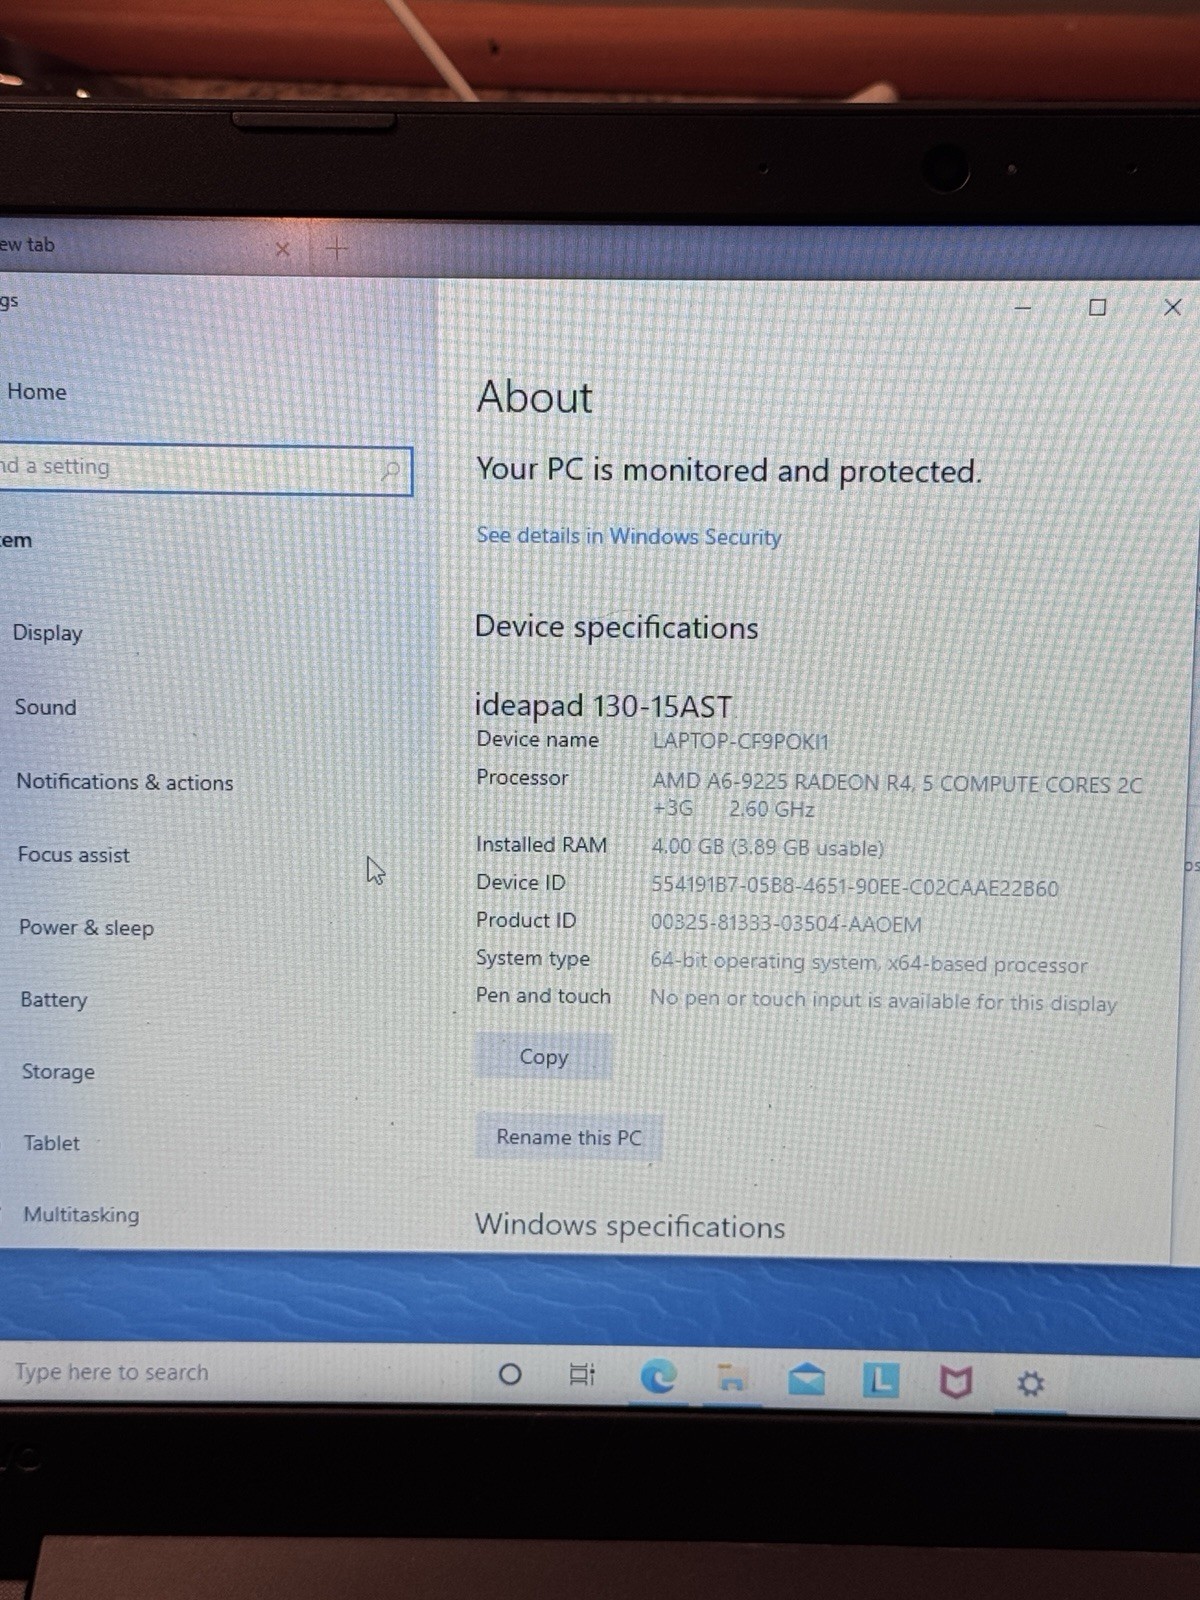Open Power & sleep settings
Screen dimensions: 1200x1600
(x=86, y=928)
